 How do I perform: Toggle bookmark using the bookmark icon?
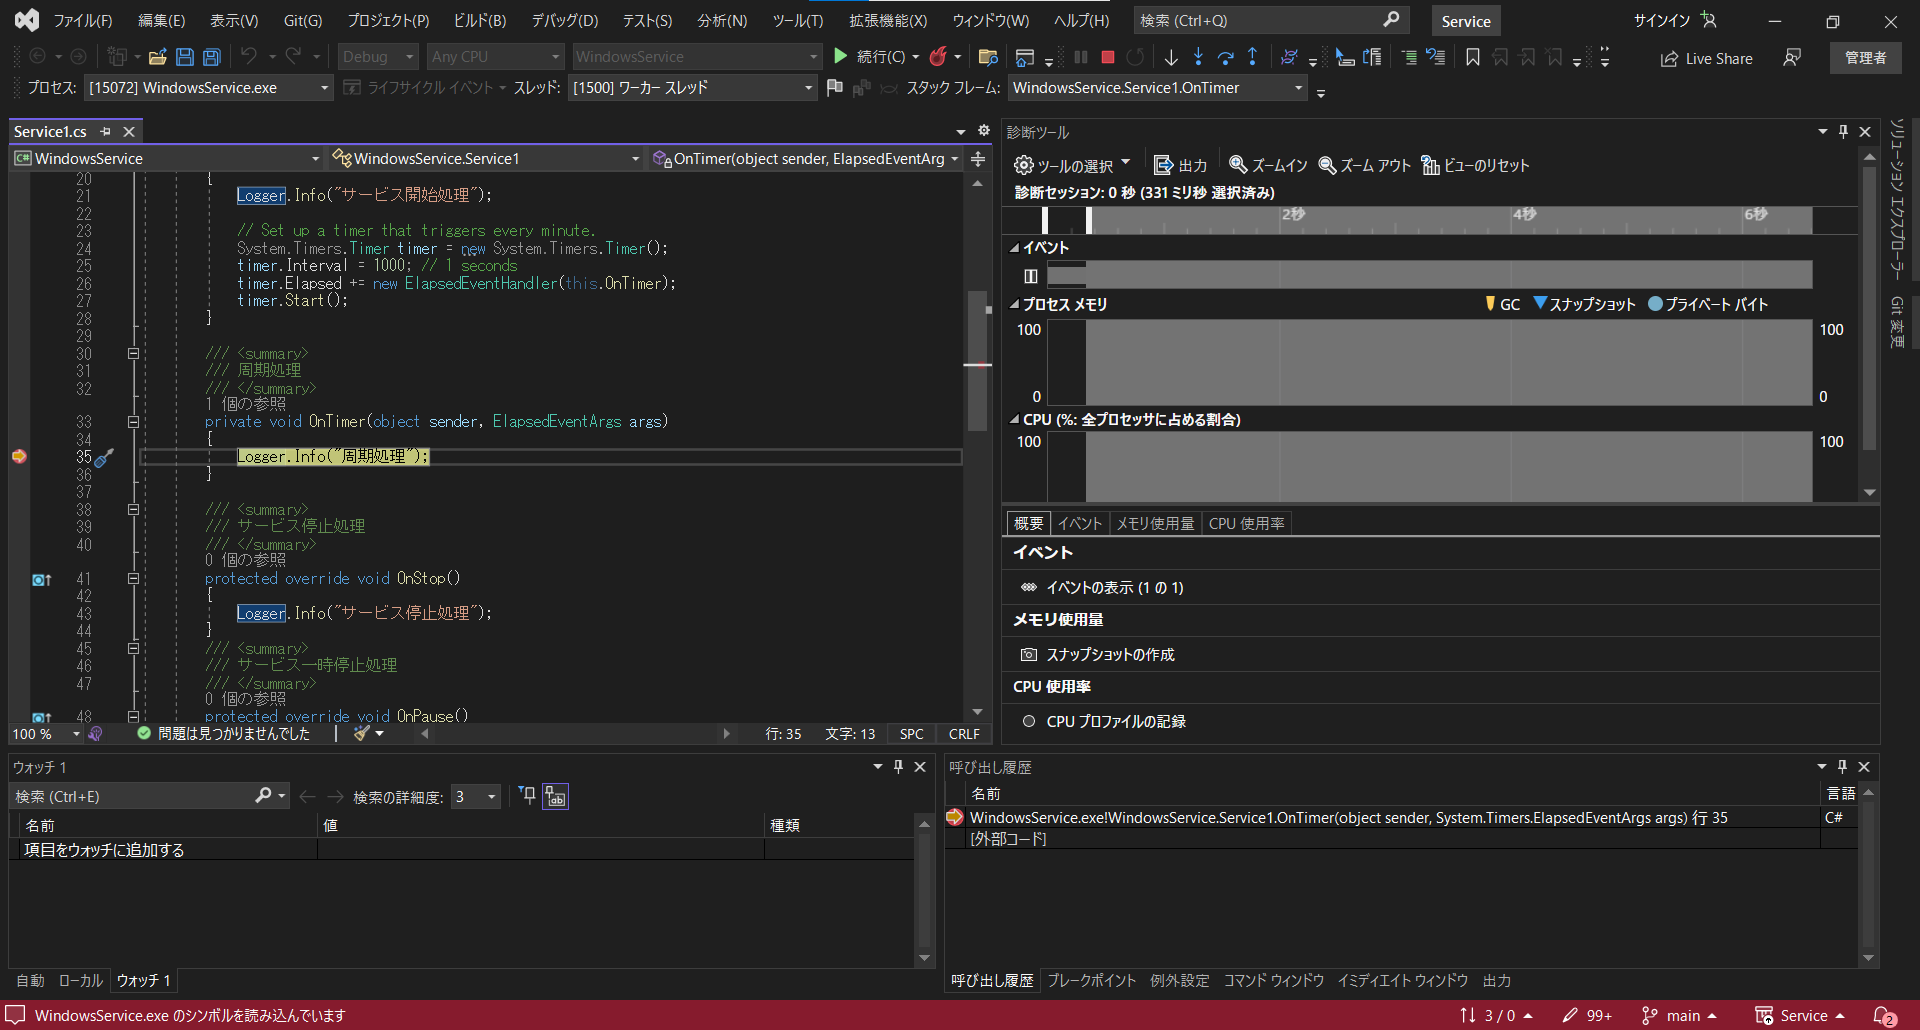(x=1473, y=57)
